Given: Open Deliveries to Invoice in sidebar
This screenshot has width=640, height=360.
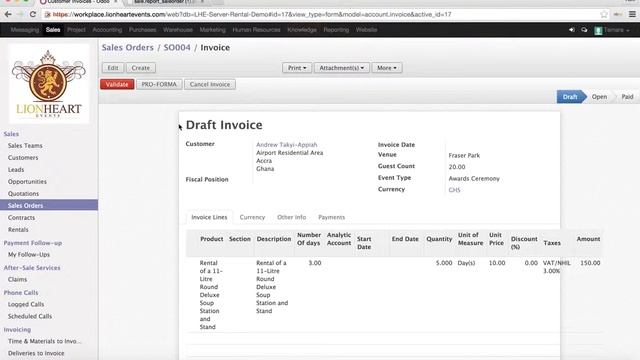Looking at the screenshot, I should tap(36, 353).
